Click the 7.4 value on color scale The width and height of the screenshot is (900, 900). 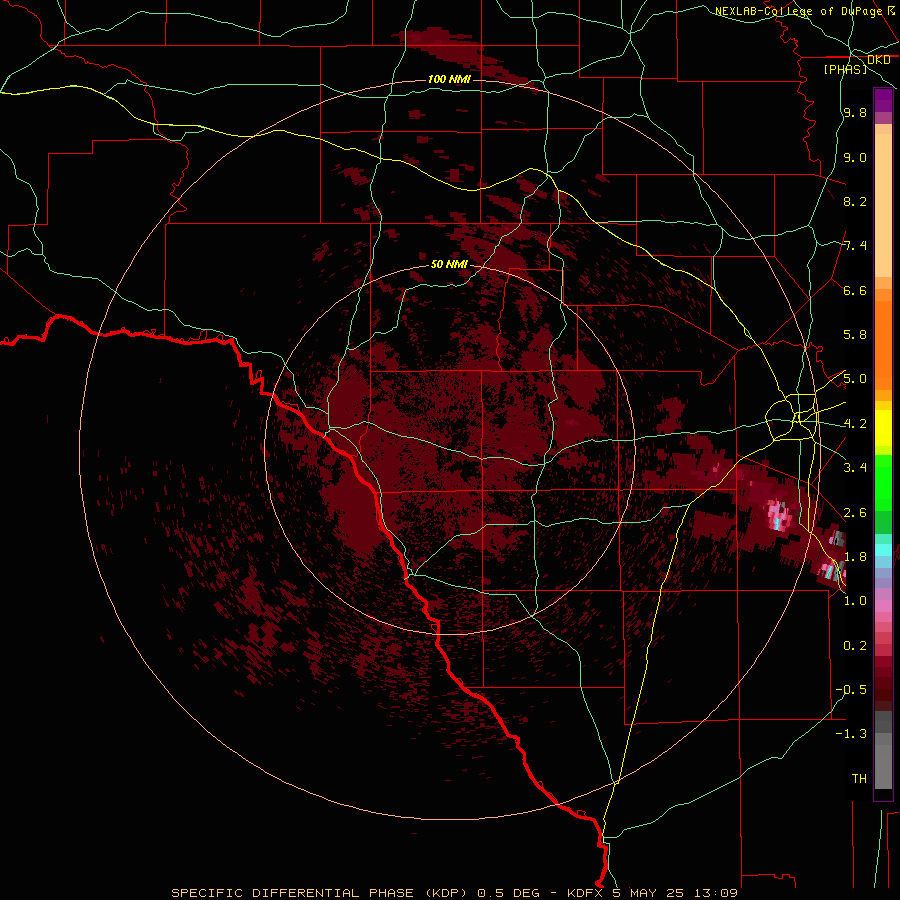click(855, 246)
